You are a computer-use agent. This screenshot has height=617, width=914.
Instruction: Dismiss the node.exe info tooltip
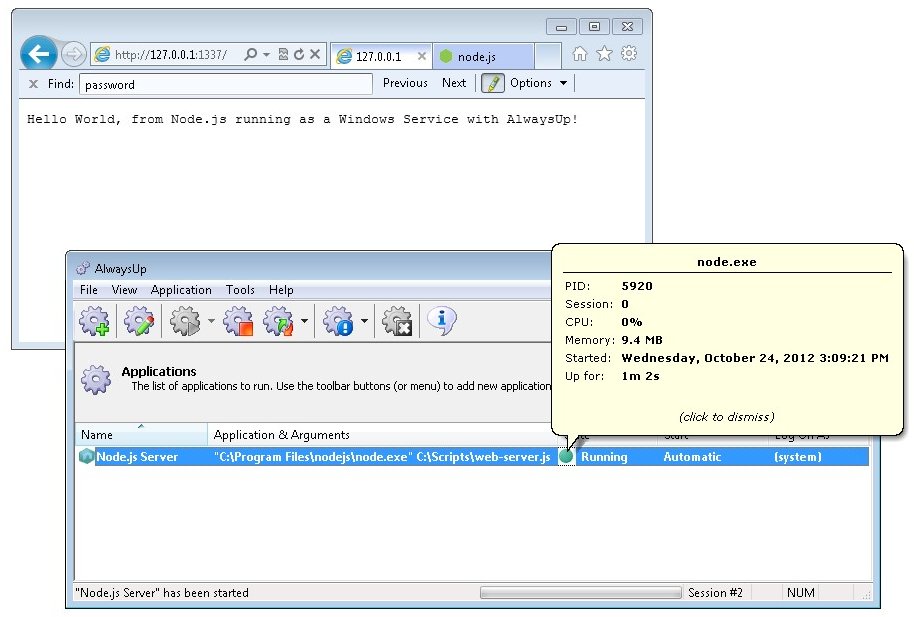tap(726, 416)
